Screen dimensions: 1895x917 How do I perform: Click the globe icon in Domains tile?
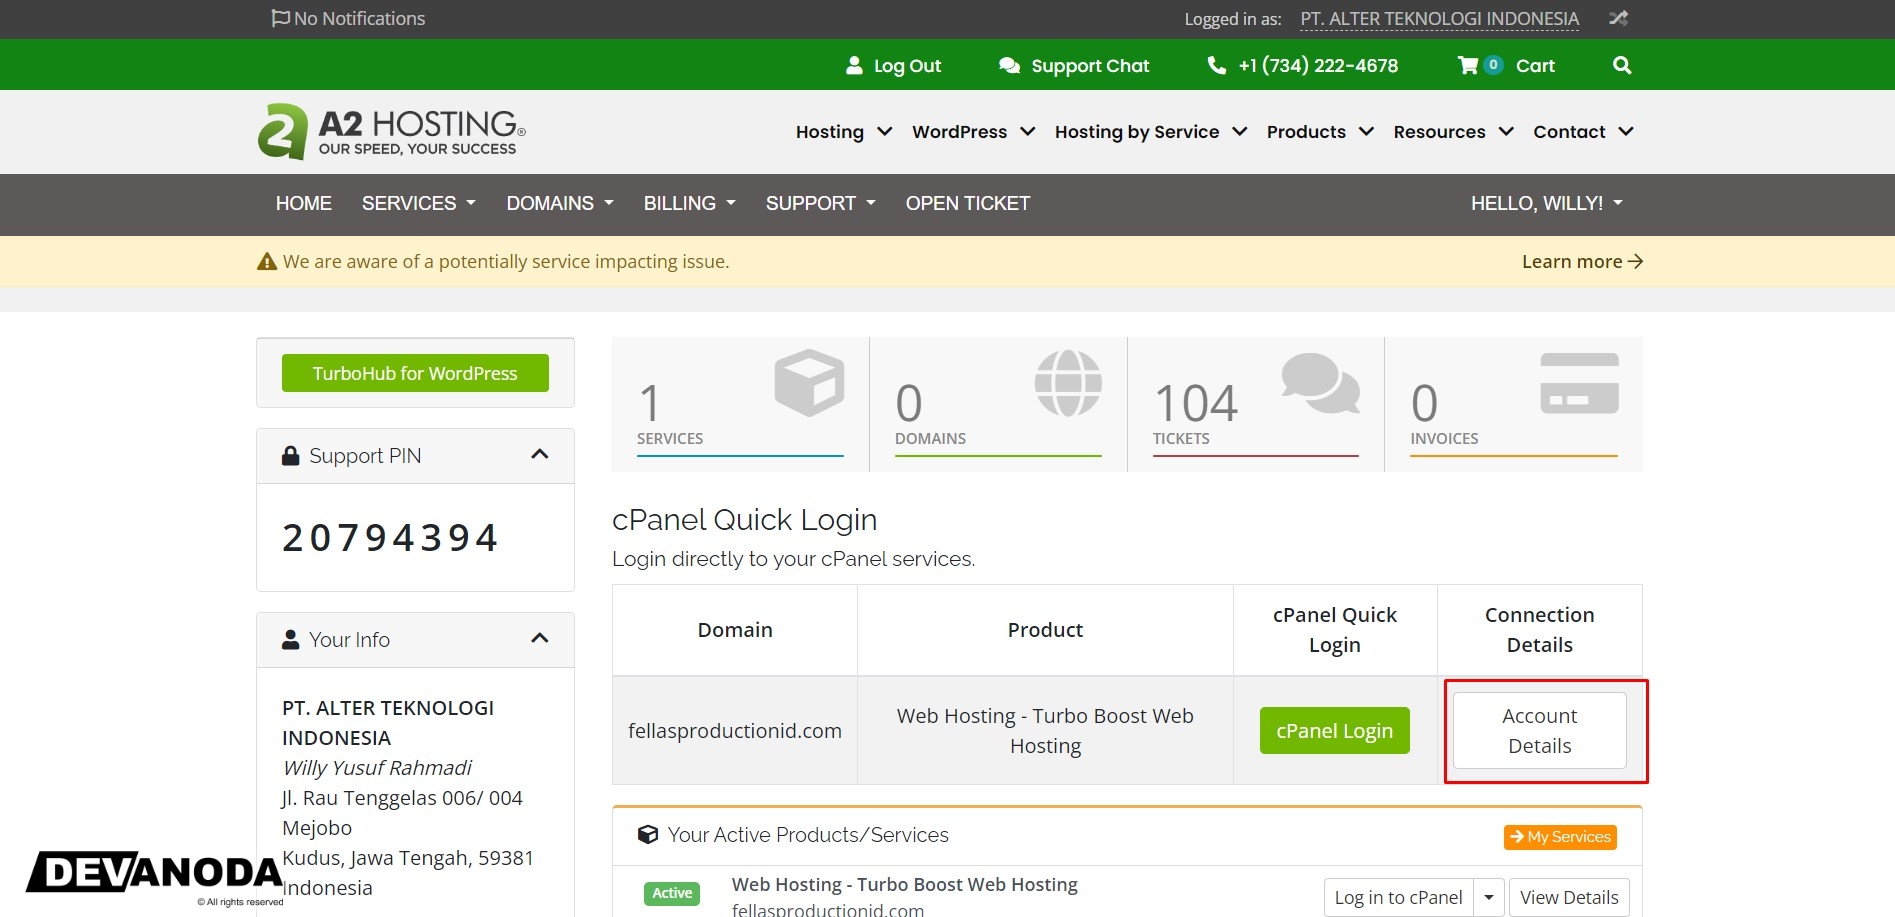coord(1068,383)
